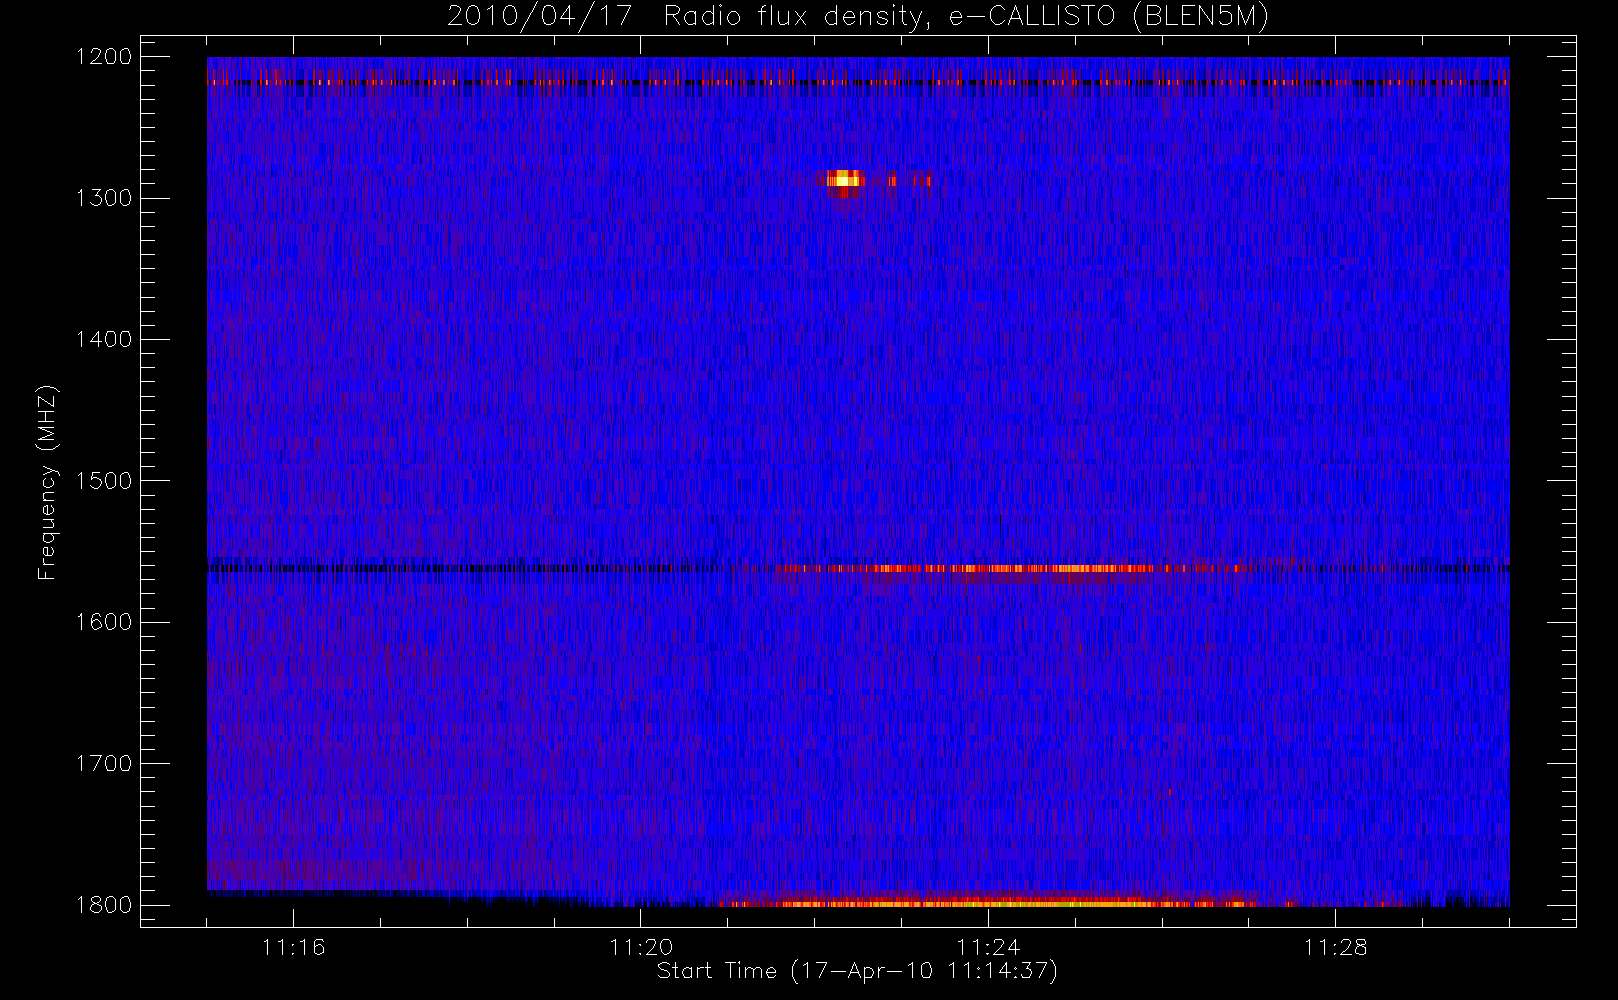Click the 11:16 time axis label
Screen dimensions: 1618x1000
click(293, 947)
